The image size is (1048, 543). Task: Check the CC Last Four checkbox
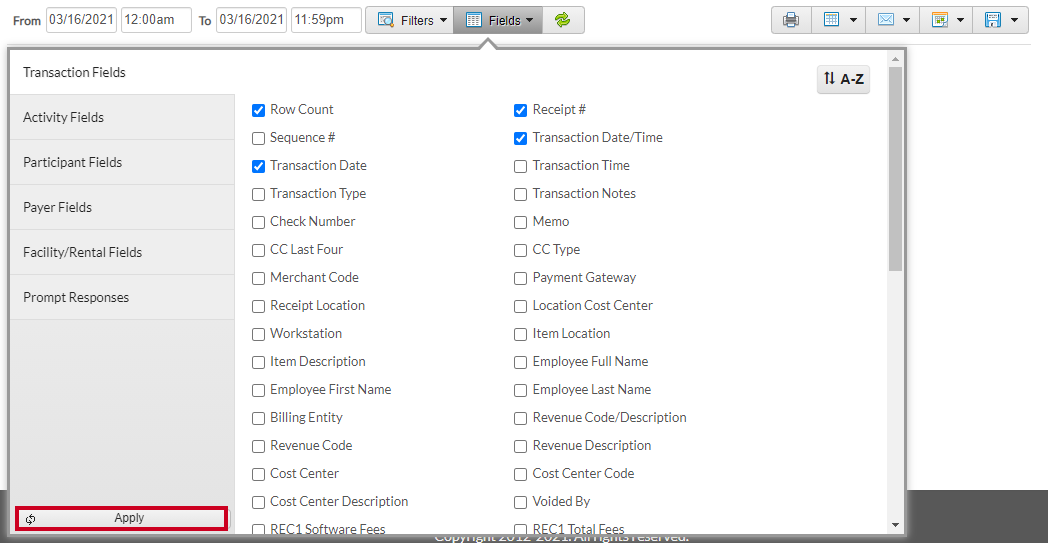pyautogui.click(x=259, y=251)
